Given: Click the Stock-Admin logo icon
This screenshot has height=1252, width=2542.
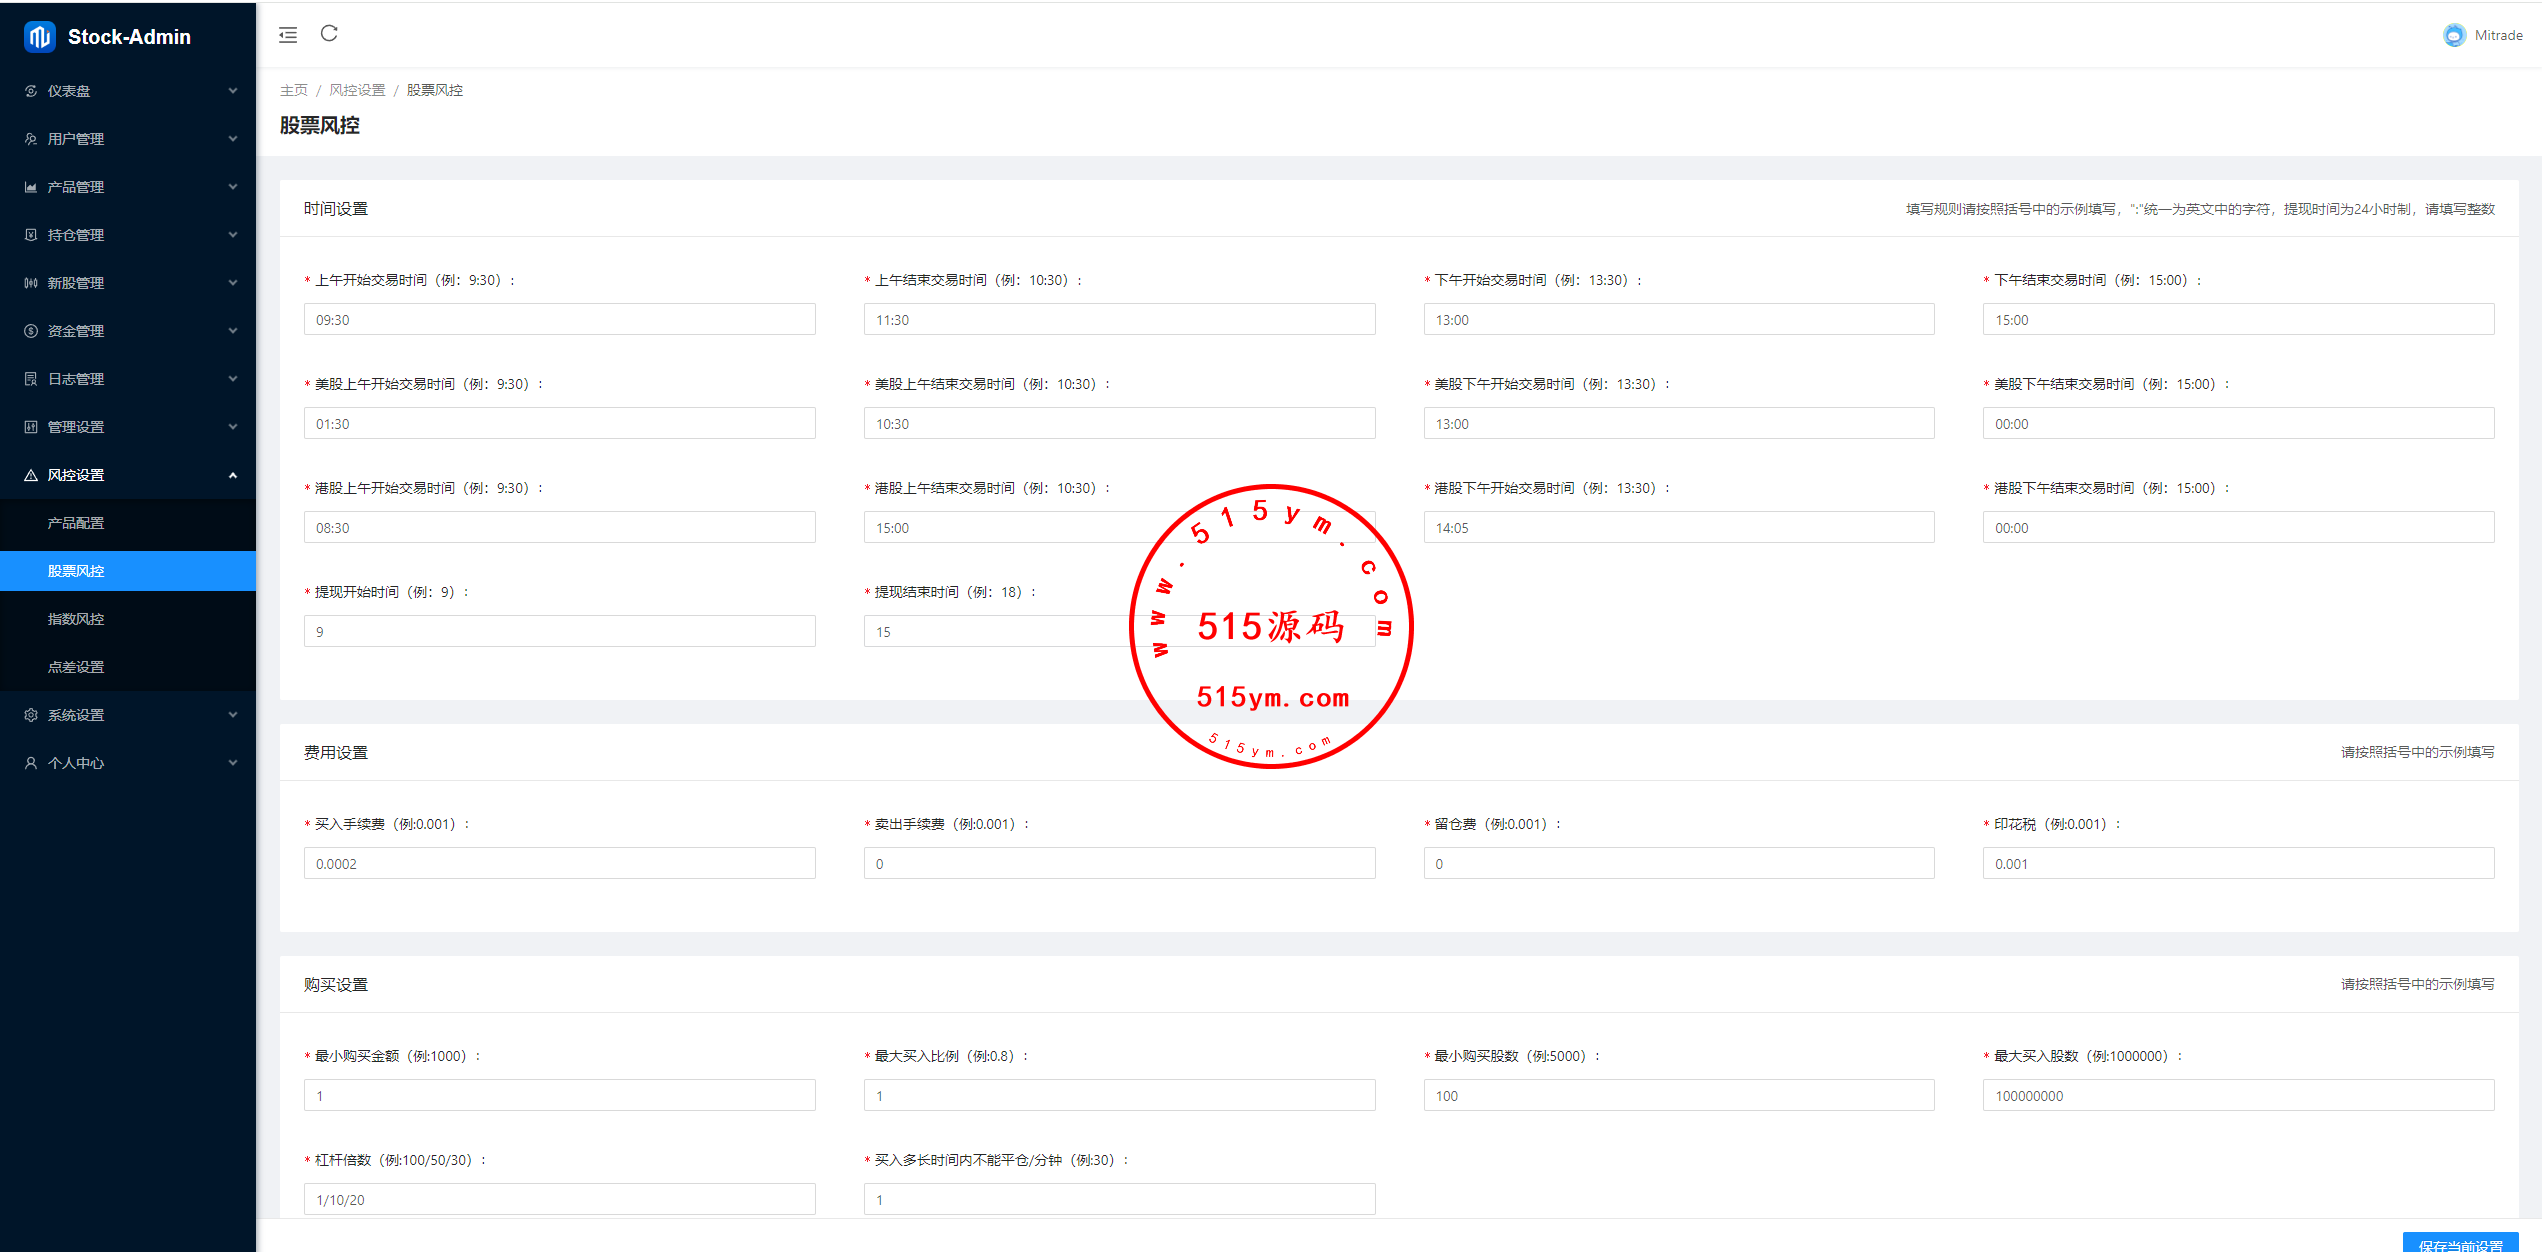Looking at the screenshot, I should click(39, 37).
